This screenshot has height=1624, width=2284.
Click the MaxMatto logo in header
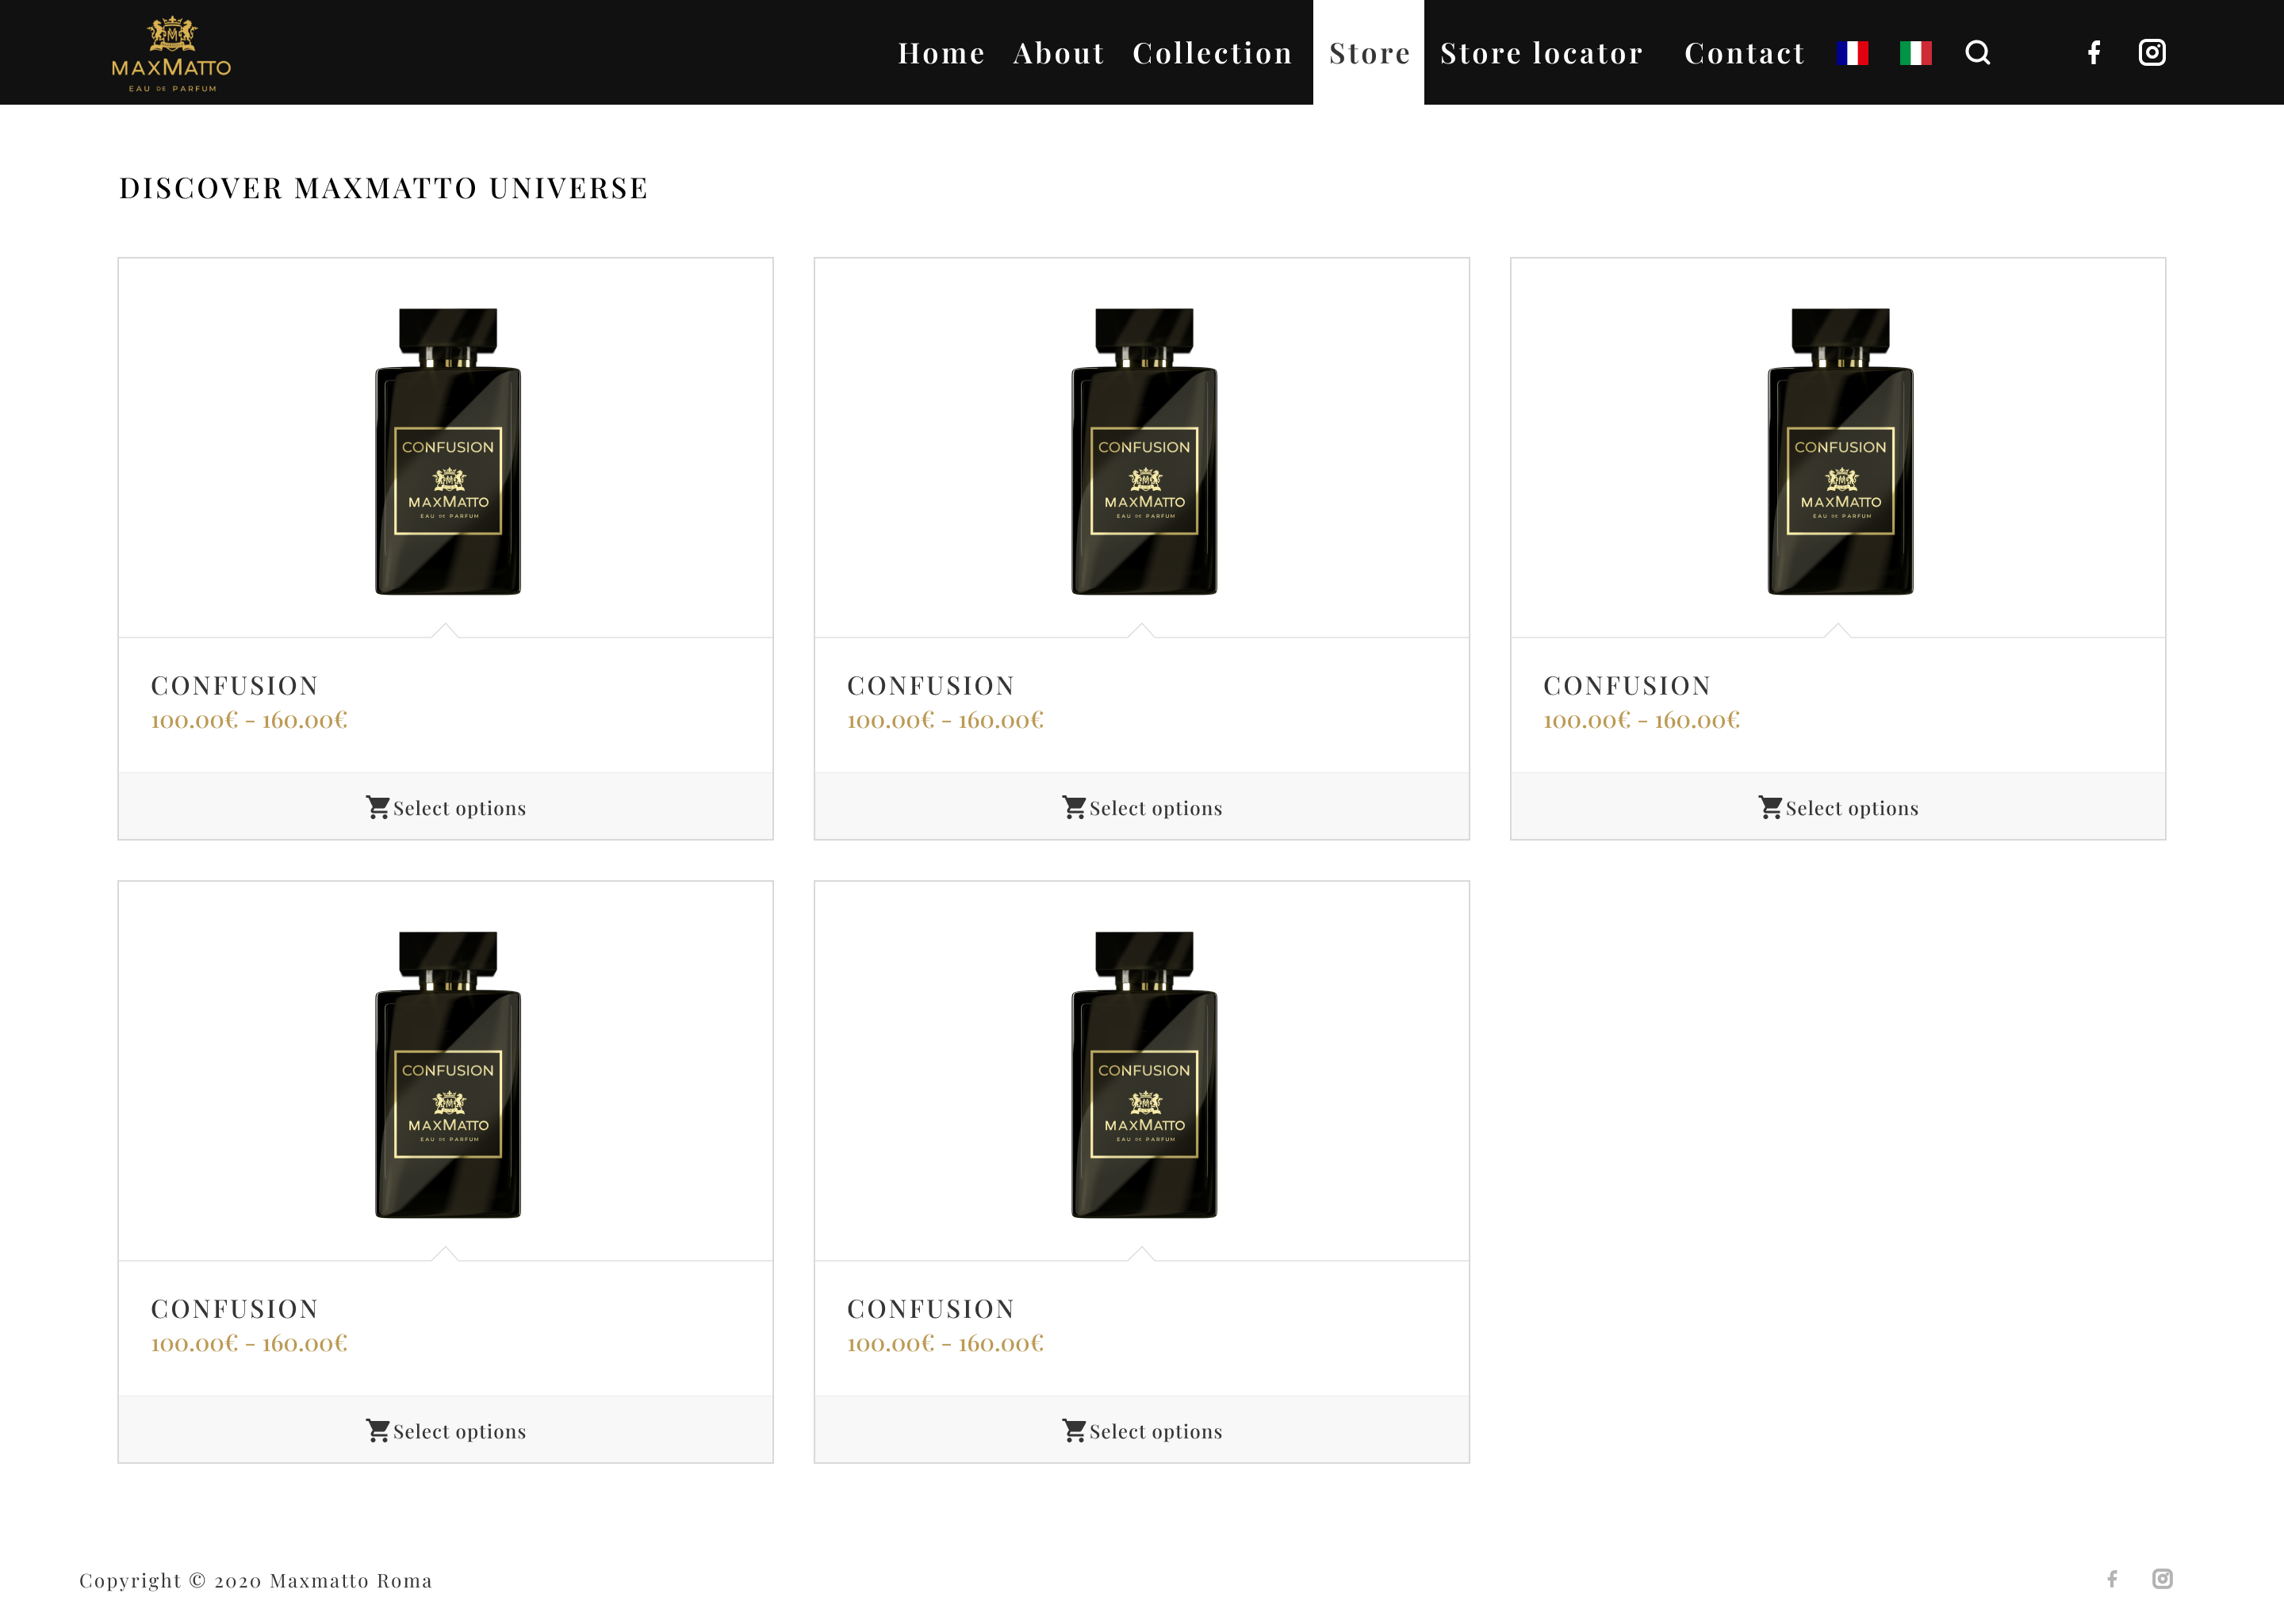pyautogui.click(x=171, y=54)
